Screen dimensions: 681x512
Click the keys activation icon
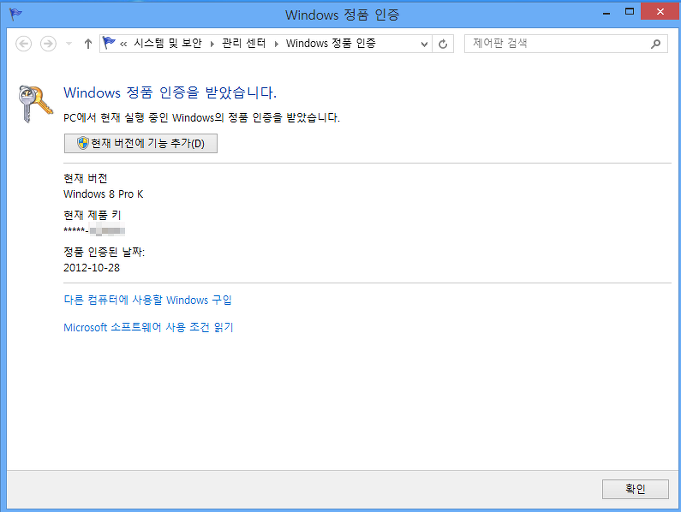tap(35, 103)
